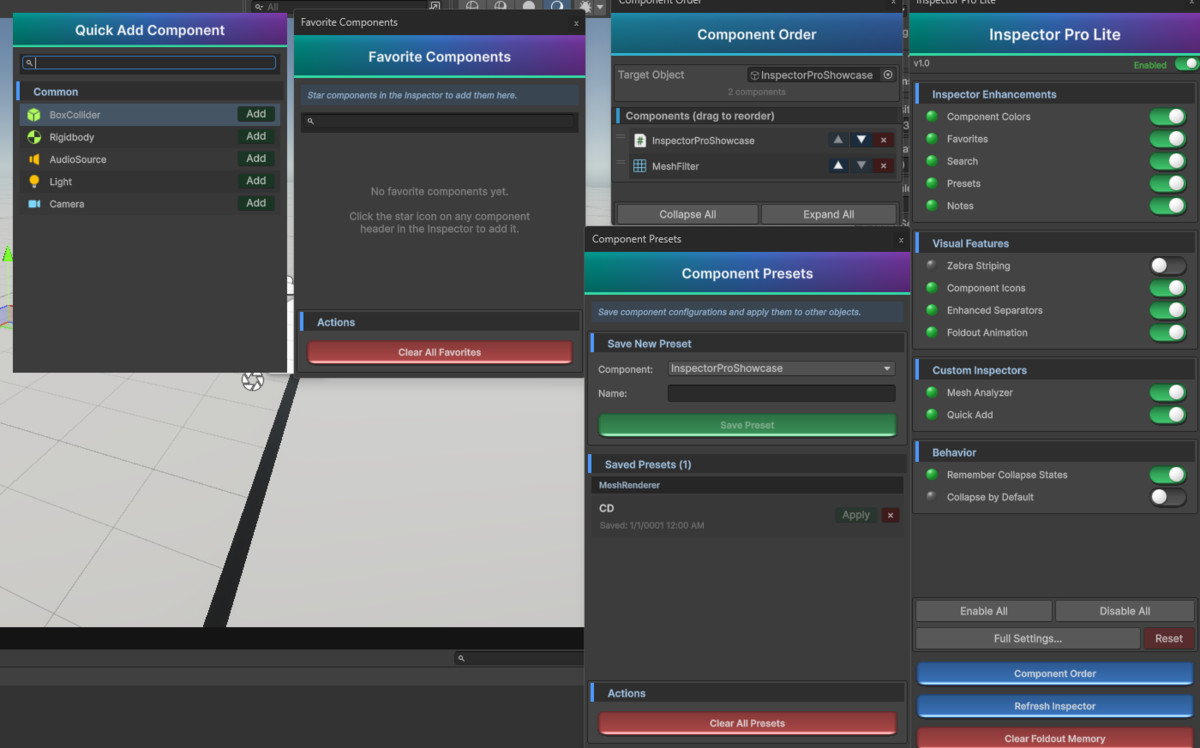Disable the Component Colors toggle

(x=1167, y=116)
